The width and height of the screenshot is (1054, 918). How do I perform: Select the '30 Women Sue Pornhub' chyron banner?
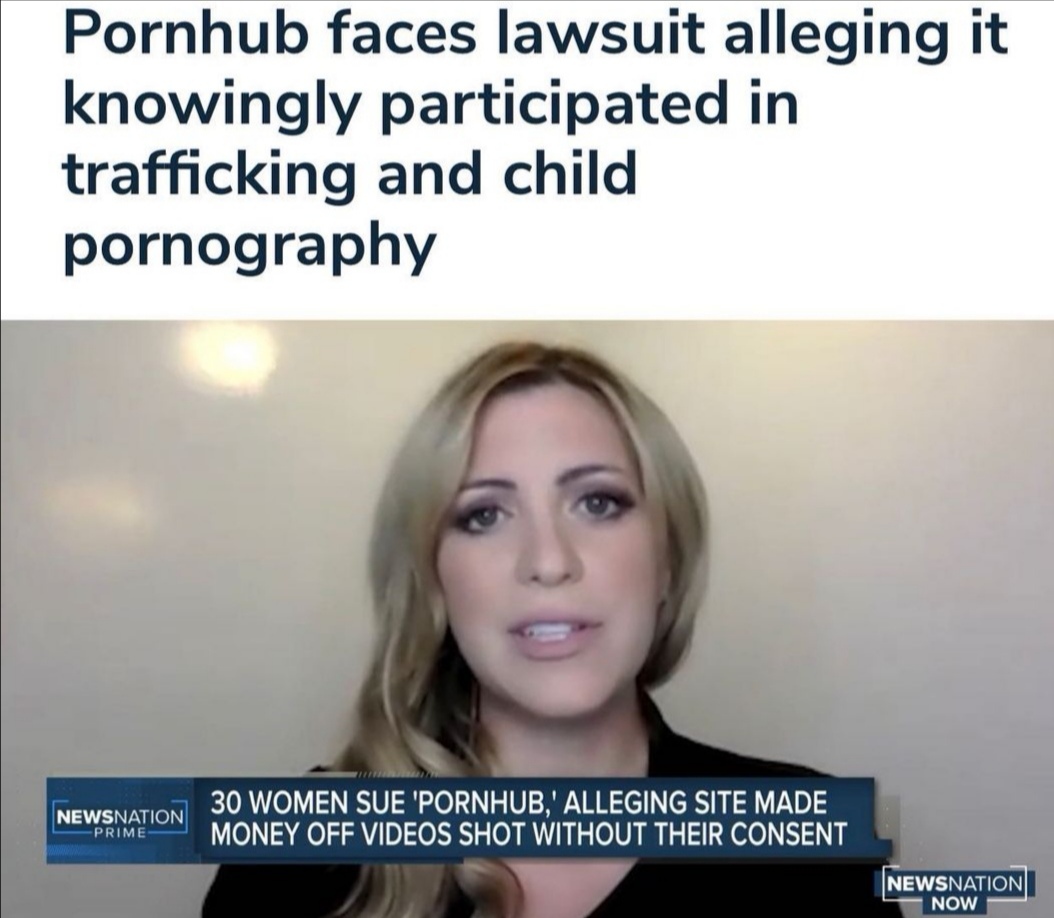pyautogui.click(x=469, y=821)
